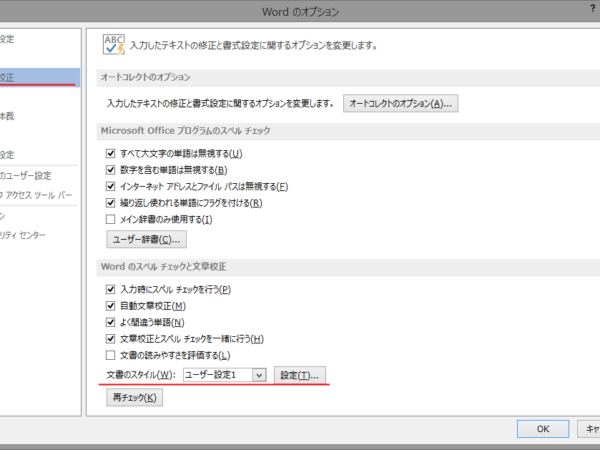Click the 再チェック(K) button

click(134, 398)
